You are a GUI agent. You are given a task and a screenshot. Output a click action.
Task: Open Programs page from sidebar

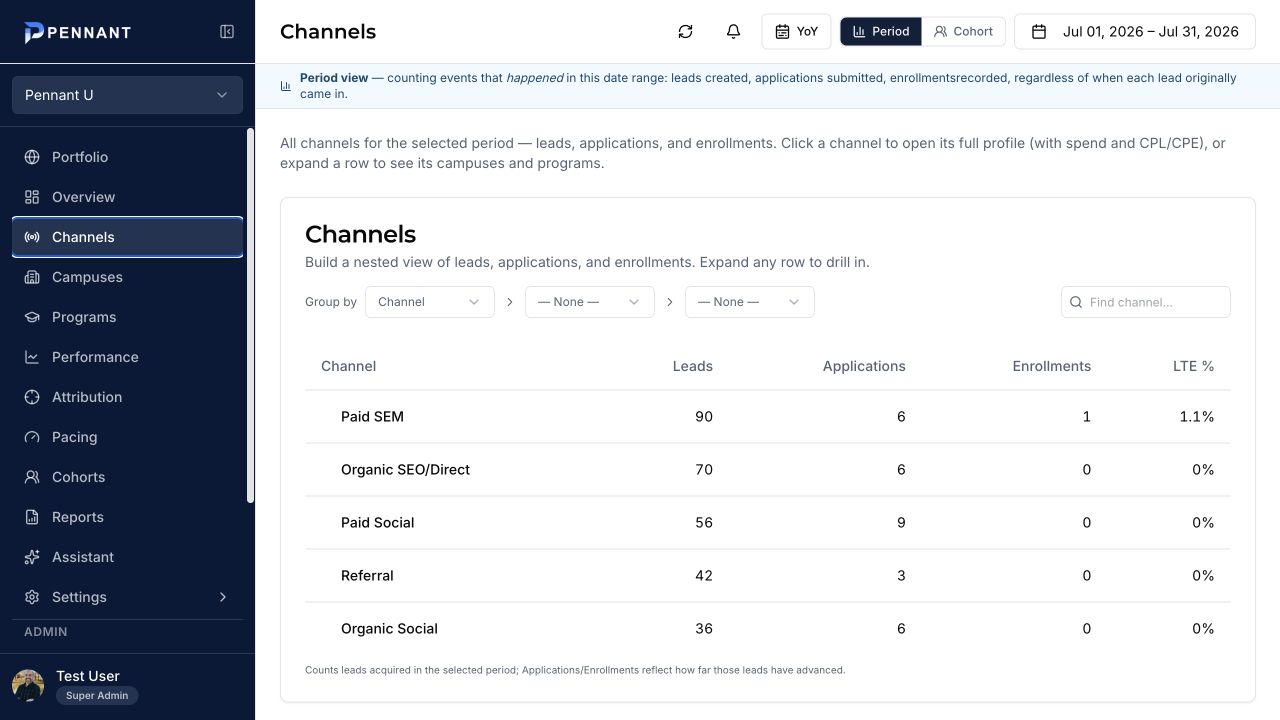pos(127,317)
